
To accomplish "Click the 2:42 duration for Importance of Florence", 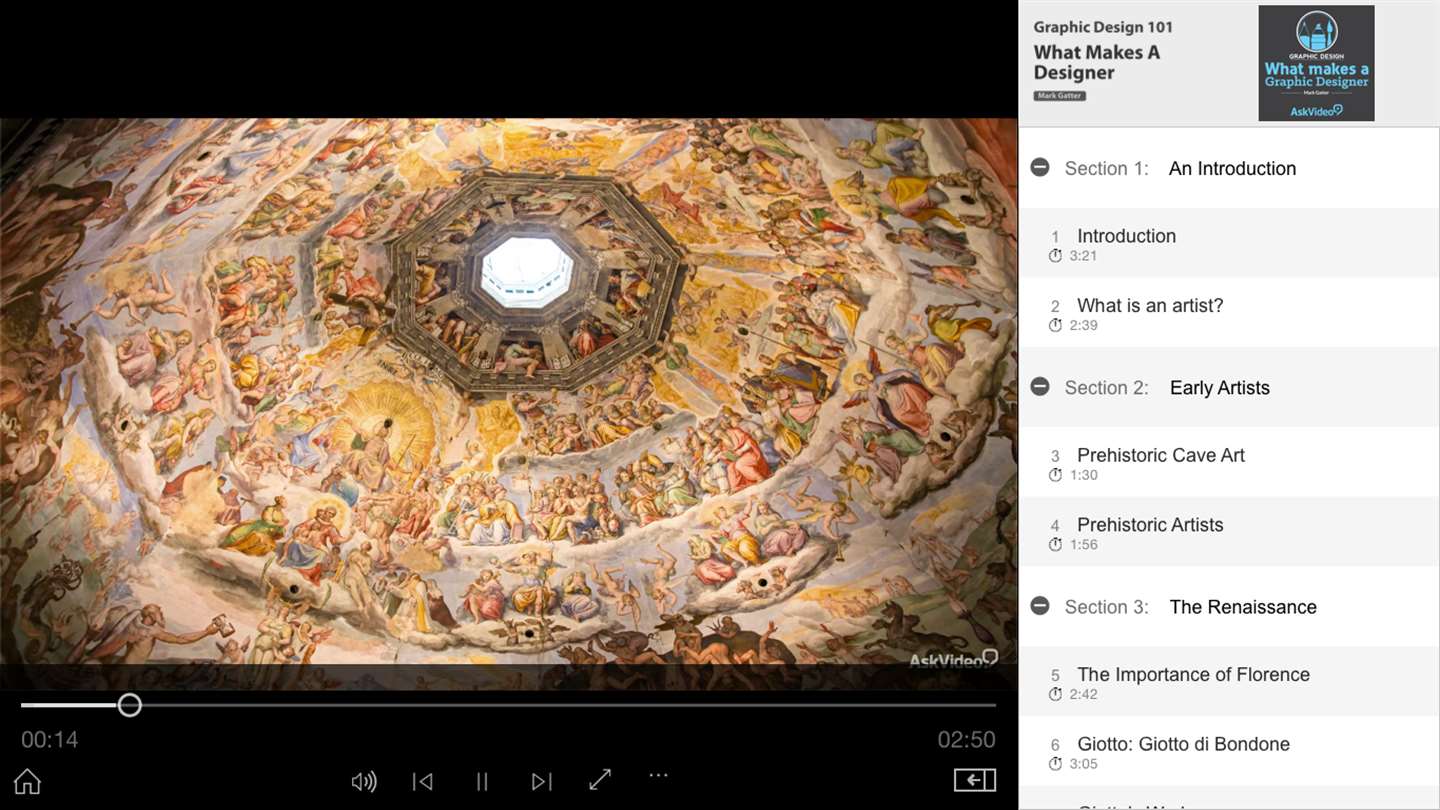I will click(1083, 694).
